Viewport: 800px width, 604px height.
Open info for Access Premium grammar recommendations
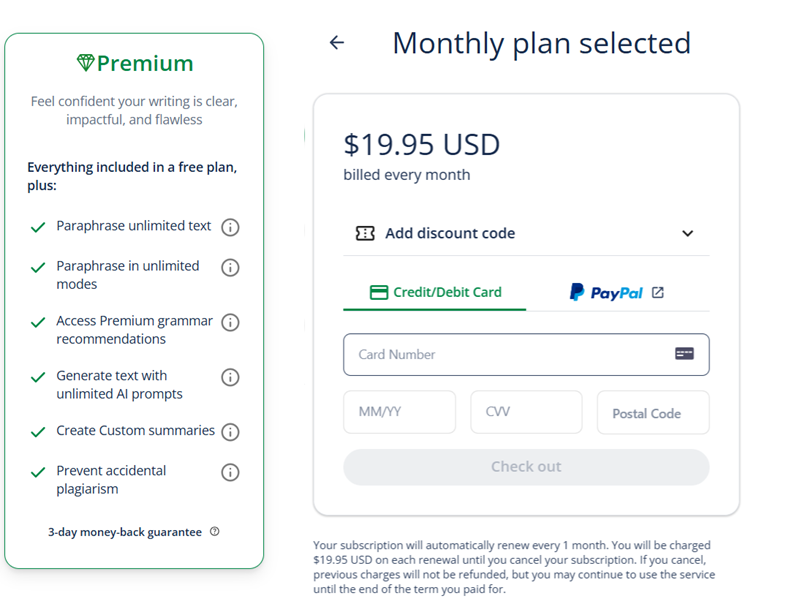(230, 322)
